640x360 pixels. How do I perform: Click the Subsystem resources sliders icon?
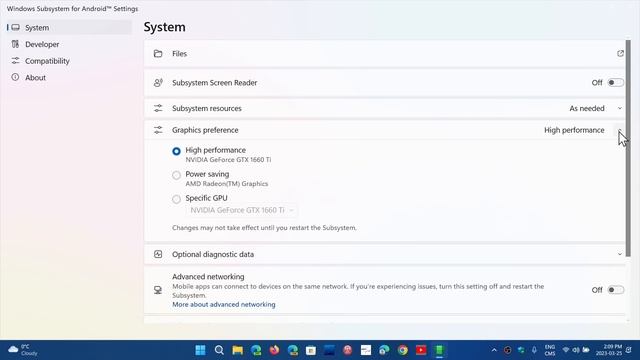tap(158, 108)
